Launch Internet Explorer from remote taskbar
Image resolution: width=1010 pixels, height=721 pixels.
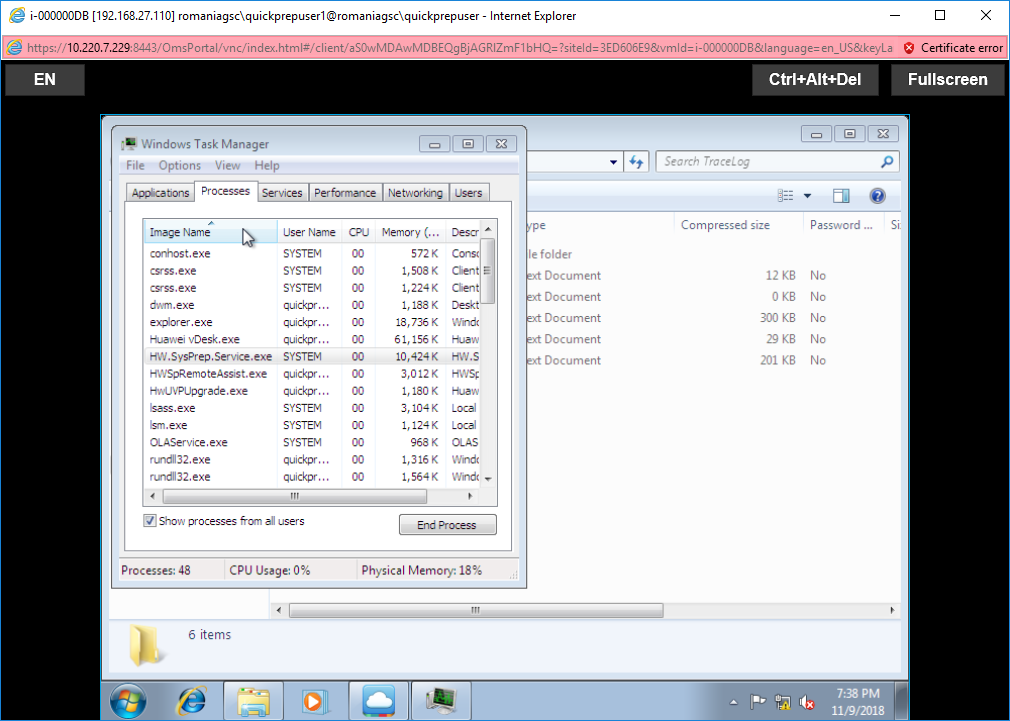point(191,700)
